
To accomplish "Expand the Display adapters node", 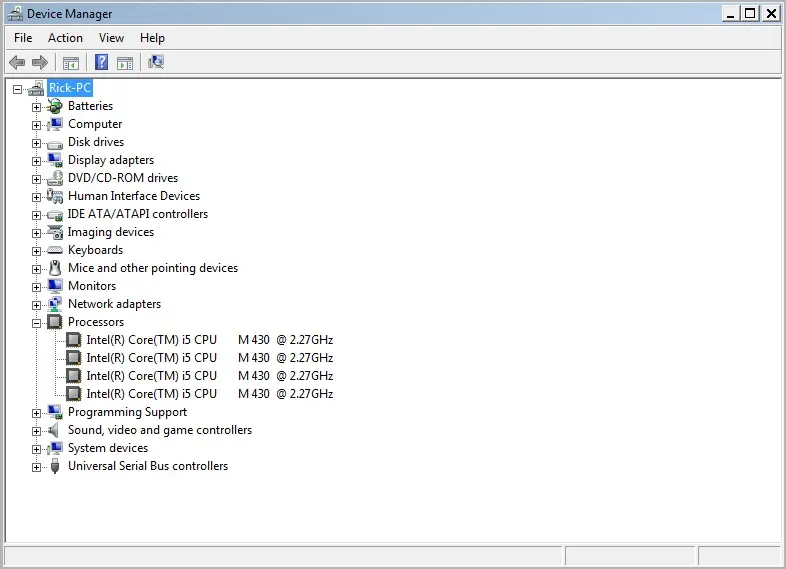I will pos(36,161).
